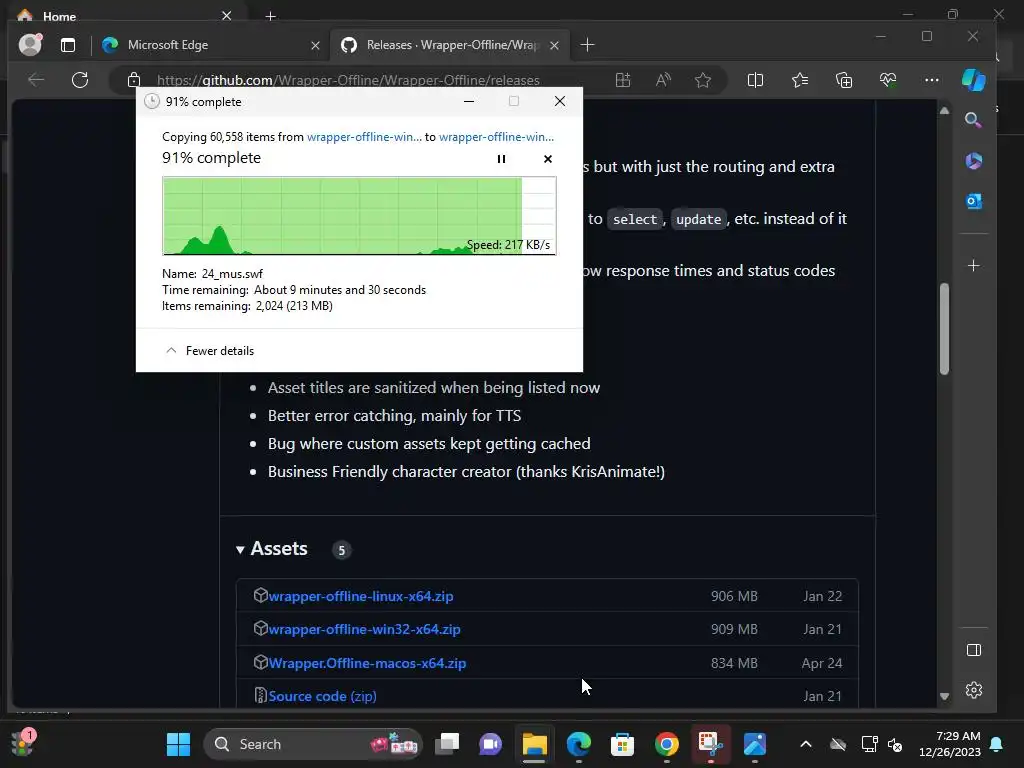This screenshot has height=768, width=1024.
Task: Go back in Edge browser
Action: click(36, 80)
